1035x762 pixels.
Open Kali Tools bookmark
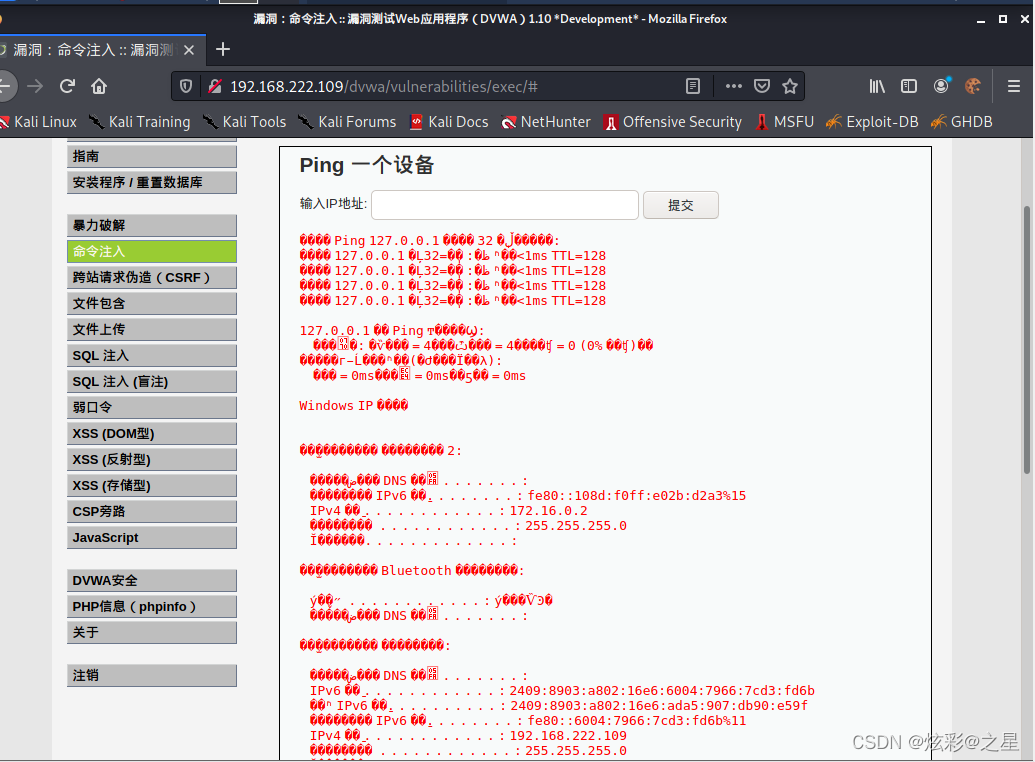point(244,122)
